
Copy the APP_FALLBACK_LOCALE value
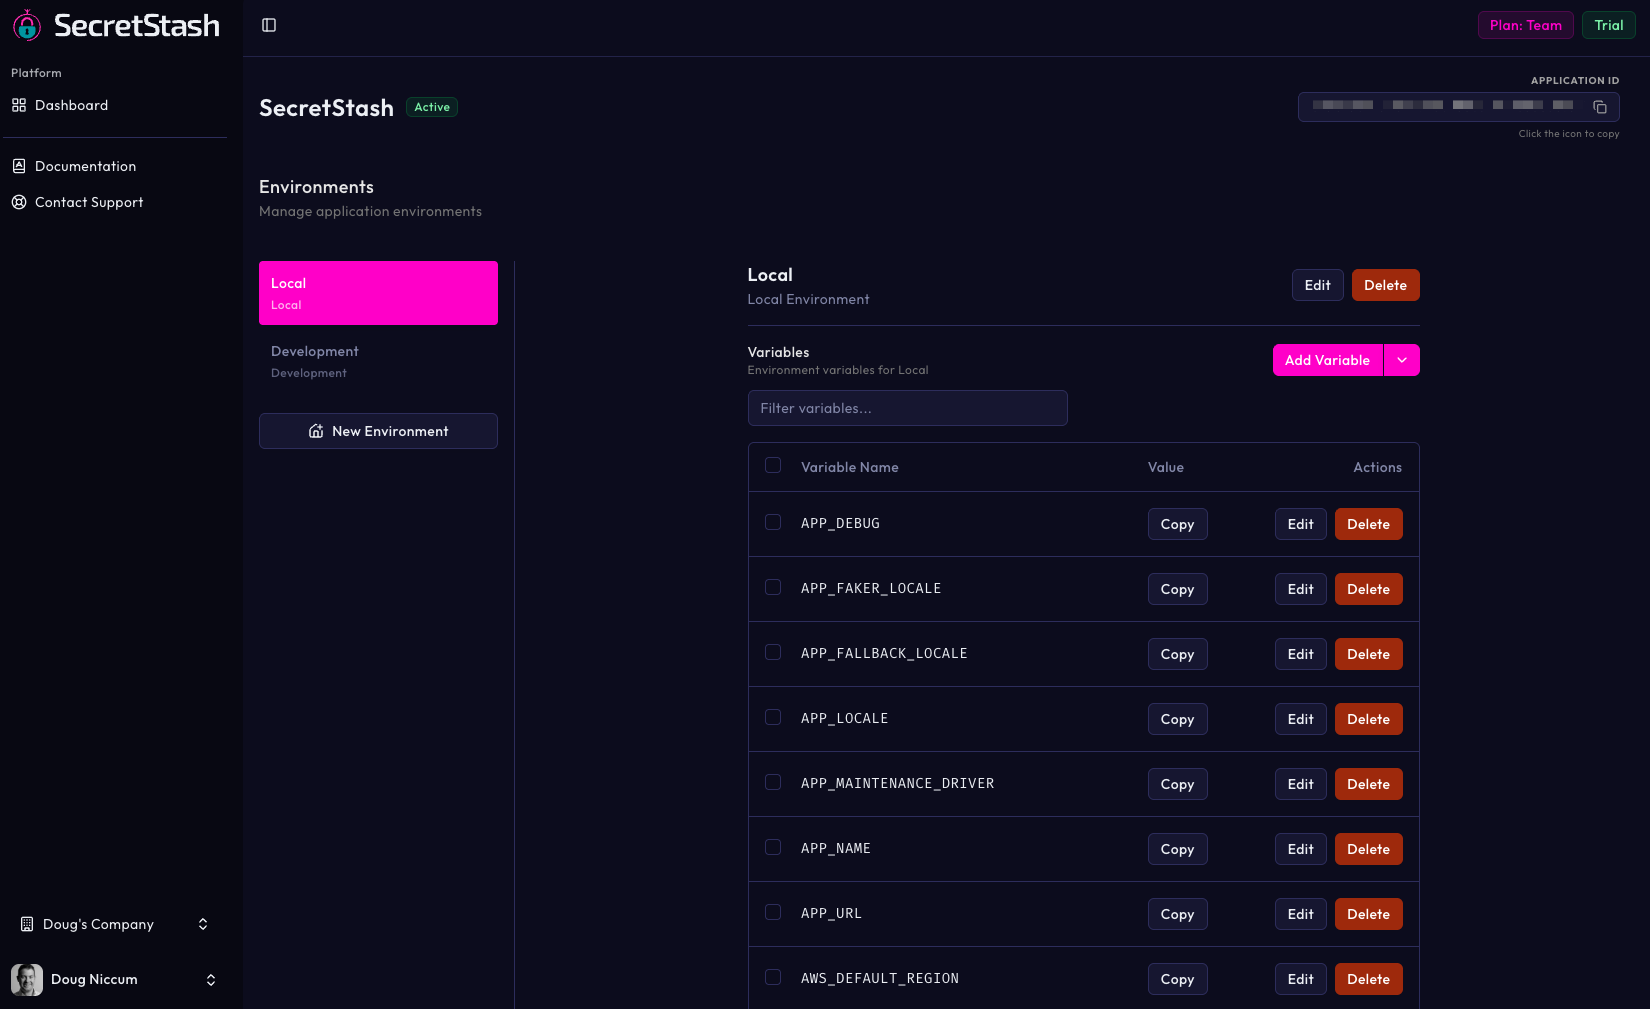1178,654
